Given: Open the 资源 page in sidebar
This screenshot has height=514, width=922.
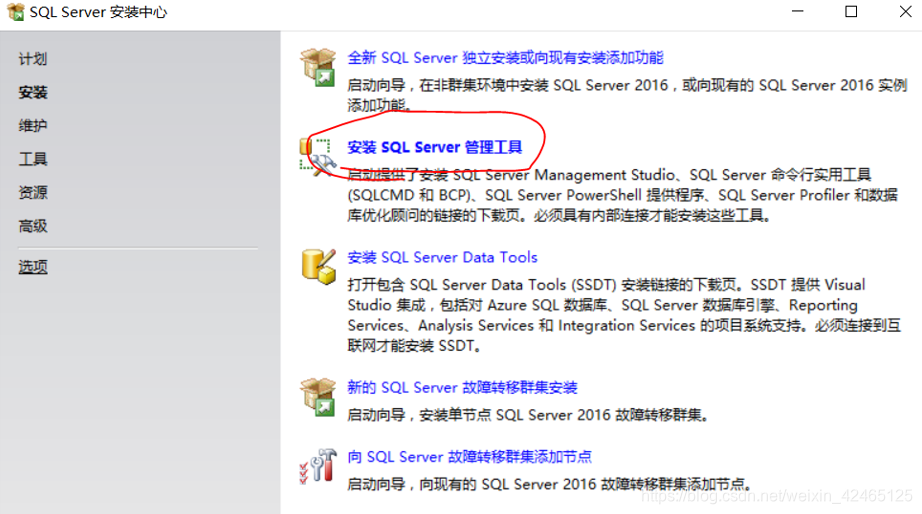Looking at the screenshot, I should (x=32, y=192).
